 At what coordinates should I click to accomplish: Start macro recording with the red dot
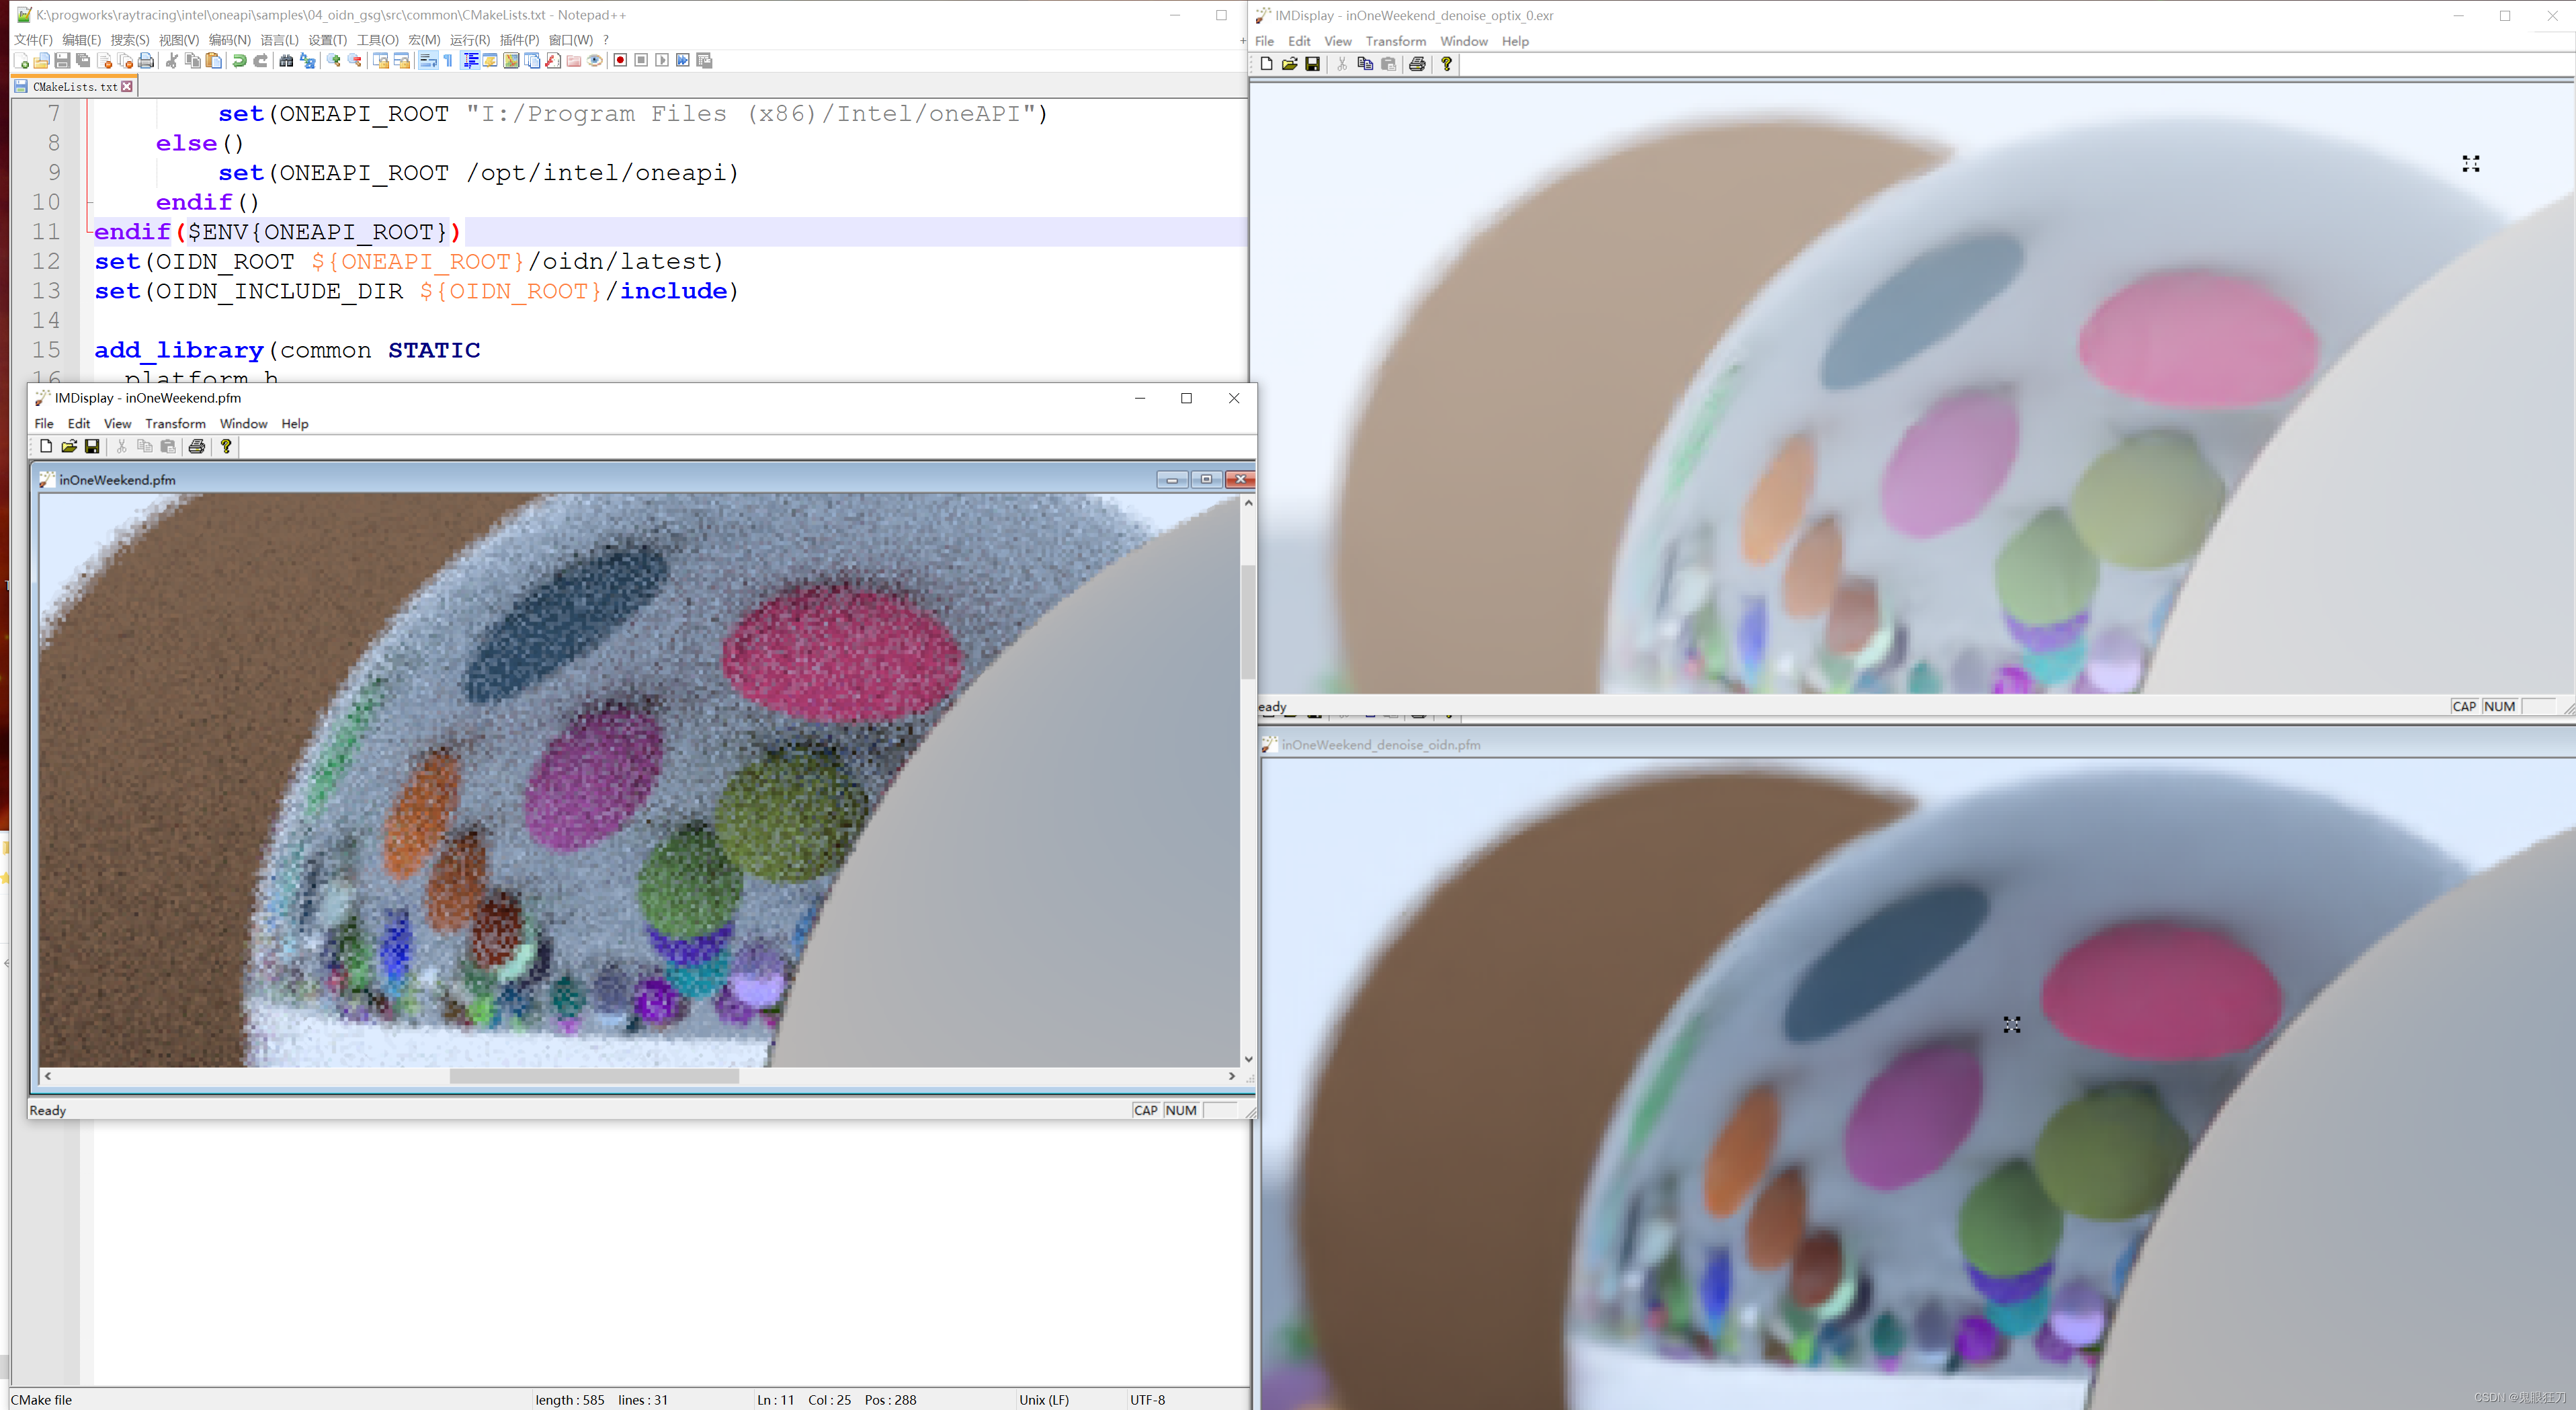[620, 61]
